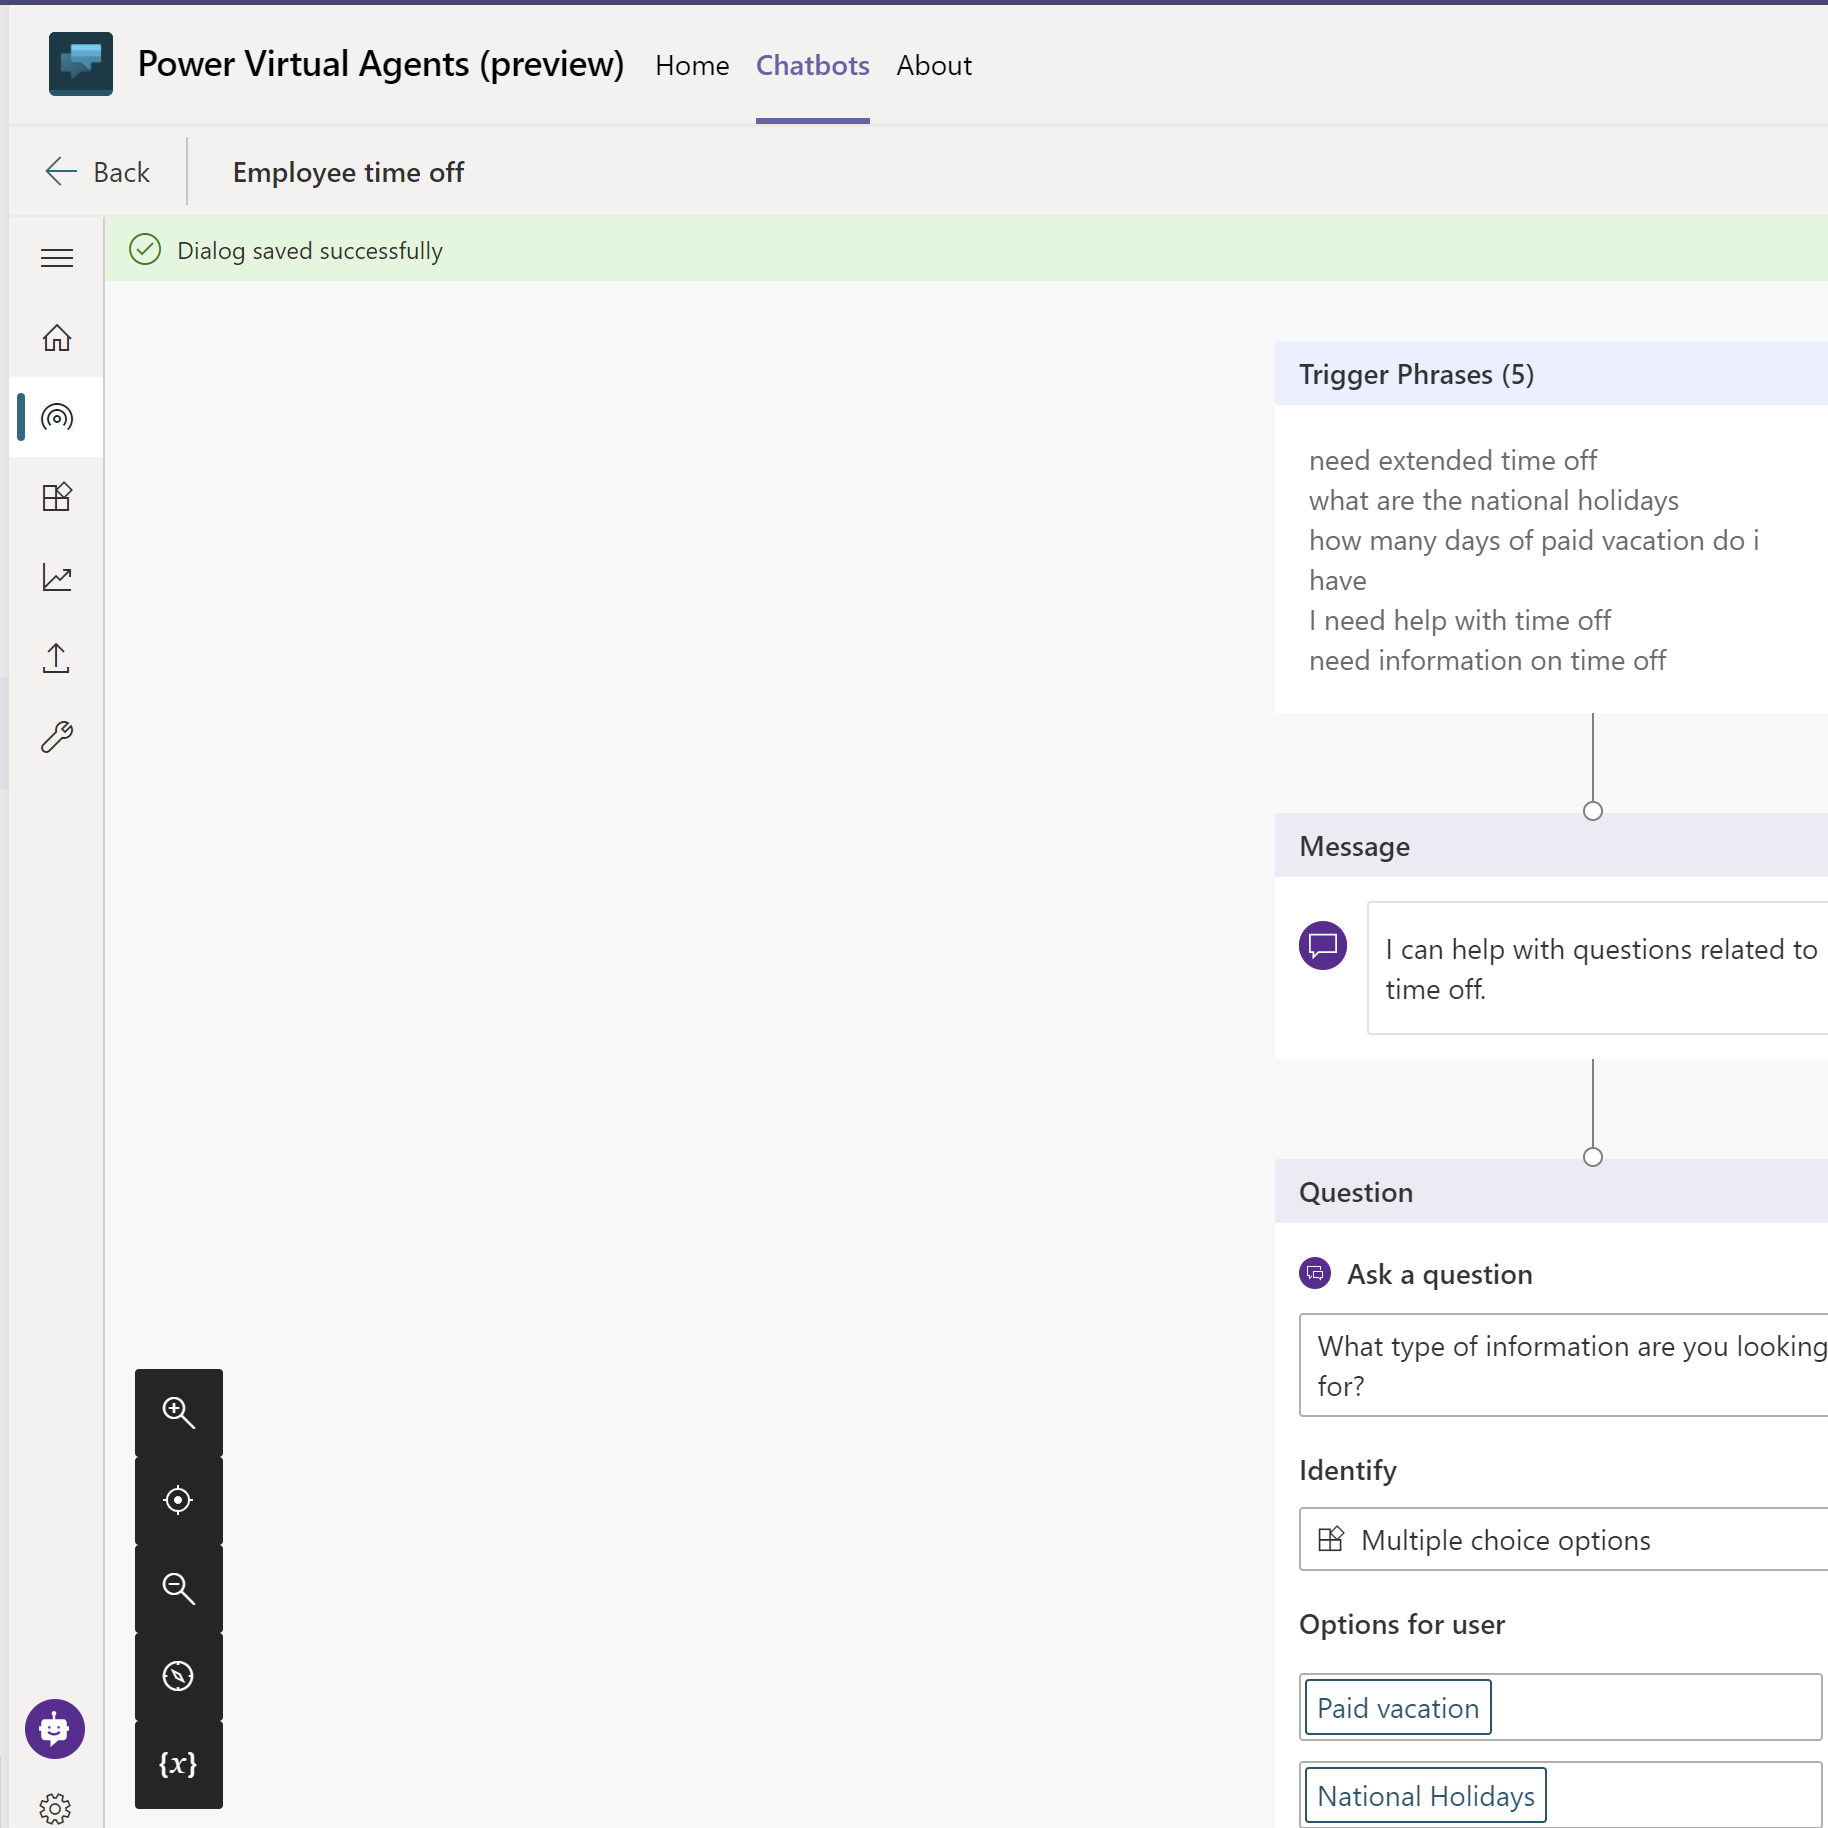Select the National Holidays option
This screenshot has height=1828, width=1828.
coord(1425,1795)
